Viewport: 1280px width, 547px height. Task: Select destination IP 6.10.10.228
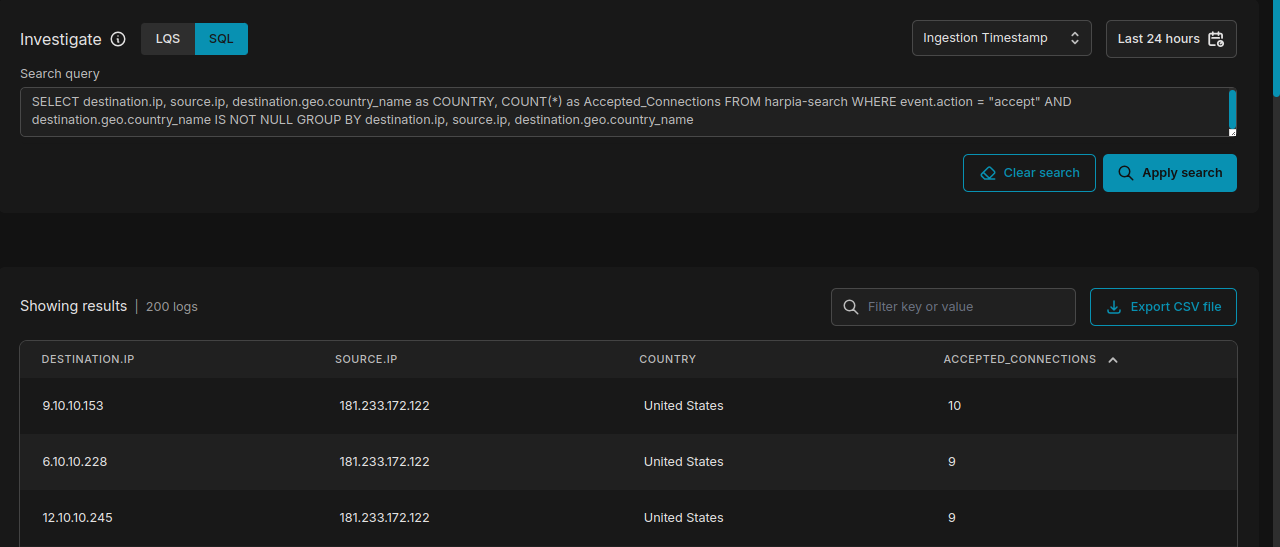coord(75,462)
